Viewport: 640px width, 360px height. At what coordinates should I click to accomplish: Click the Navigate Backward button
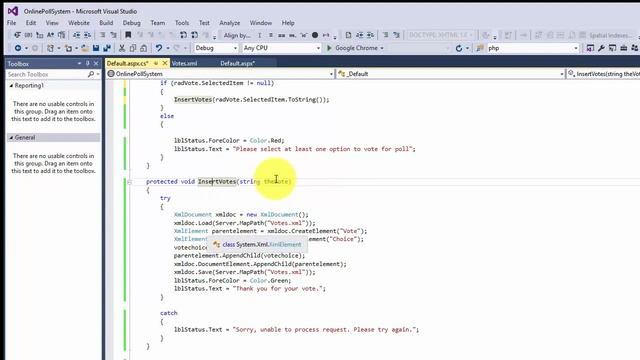[x=18, y=48]
